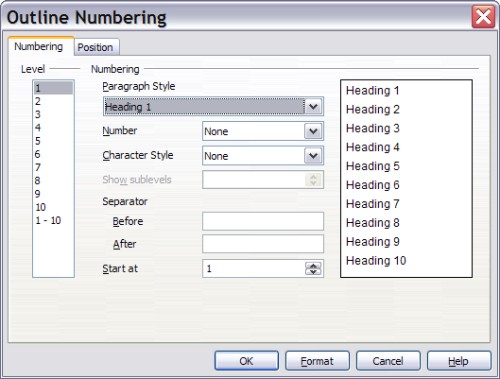The height and width of the screenshot is (379, 500).
Task: Select level 9 in Level list
Action: pyautogui.click(x=53, y=194)
